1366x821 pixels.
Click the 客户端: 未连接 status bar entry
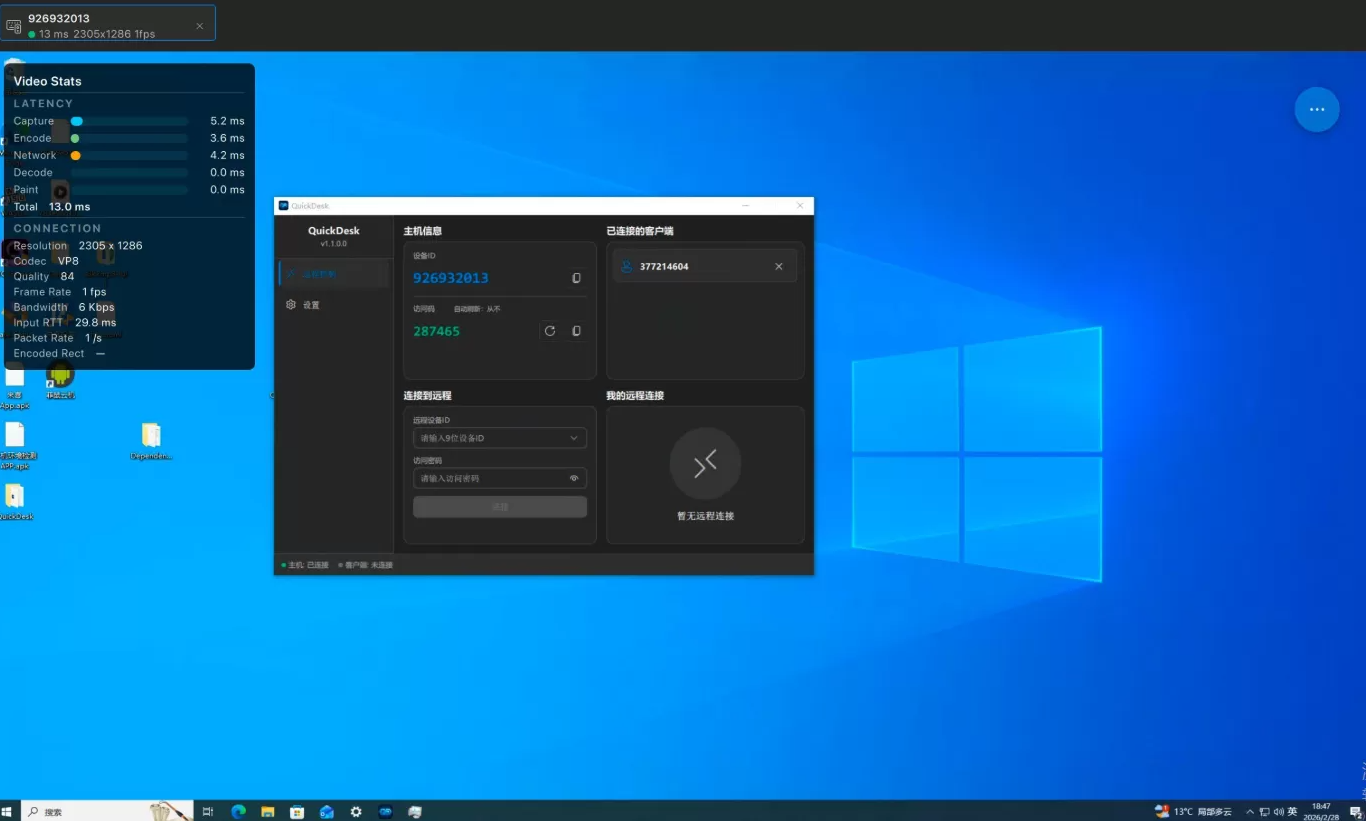(x=365, y=565)
